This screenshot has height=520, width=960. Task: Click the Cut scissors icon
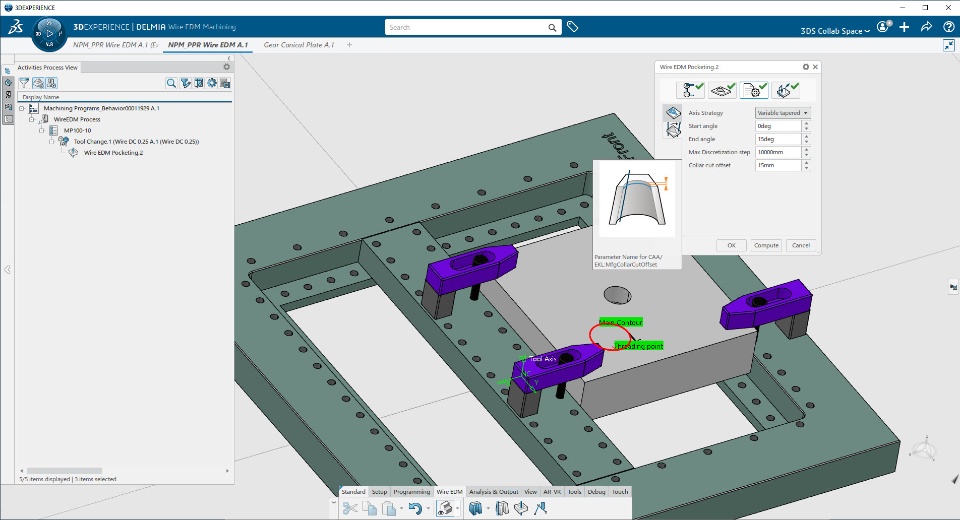click(x=350, y=508)
